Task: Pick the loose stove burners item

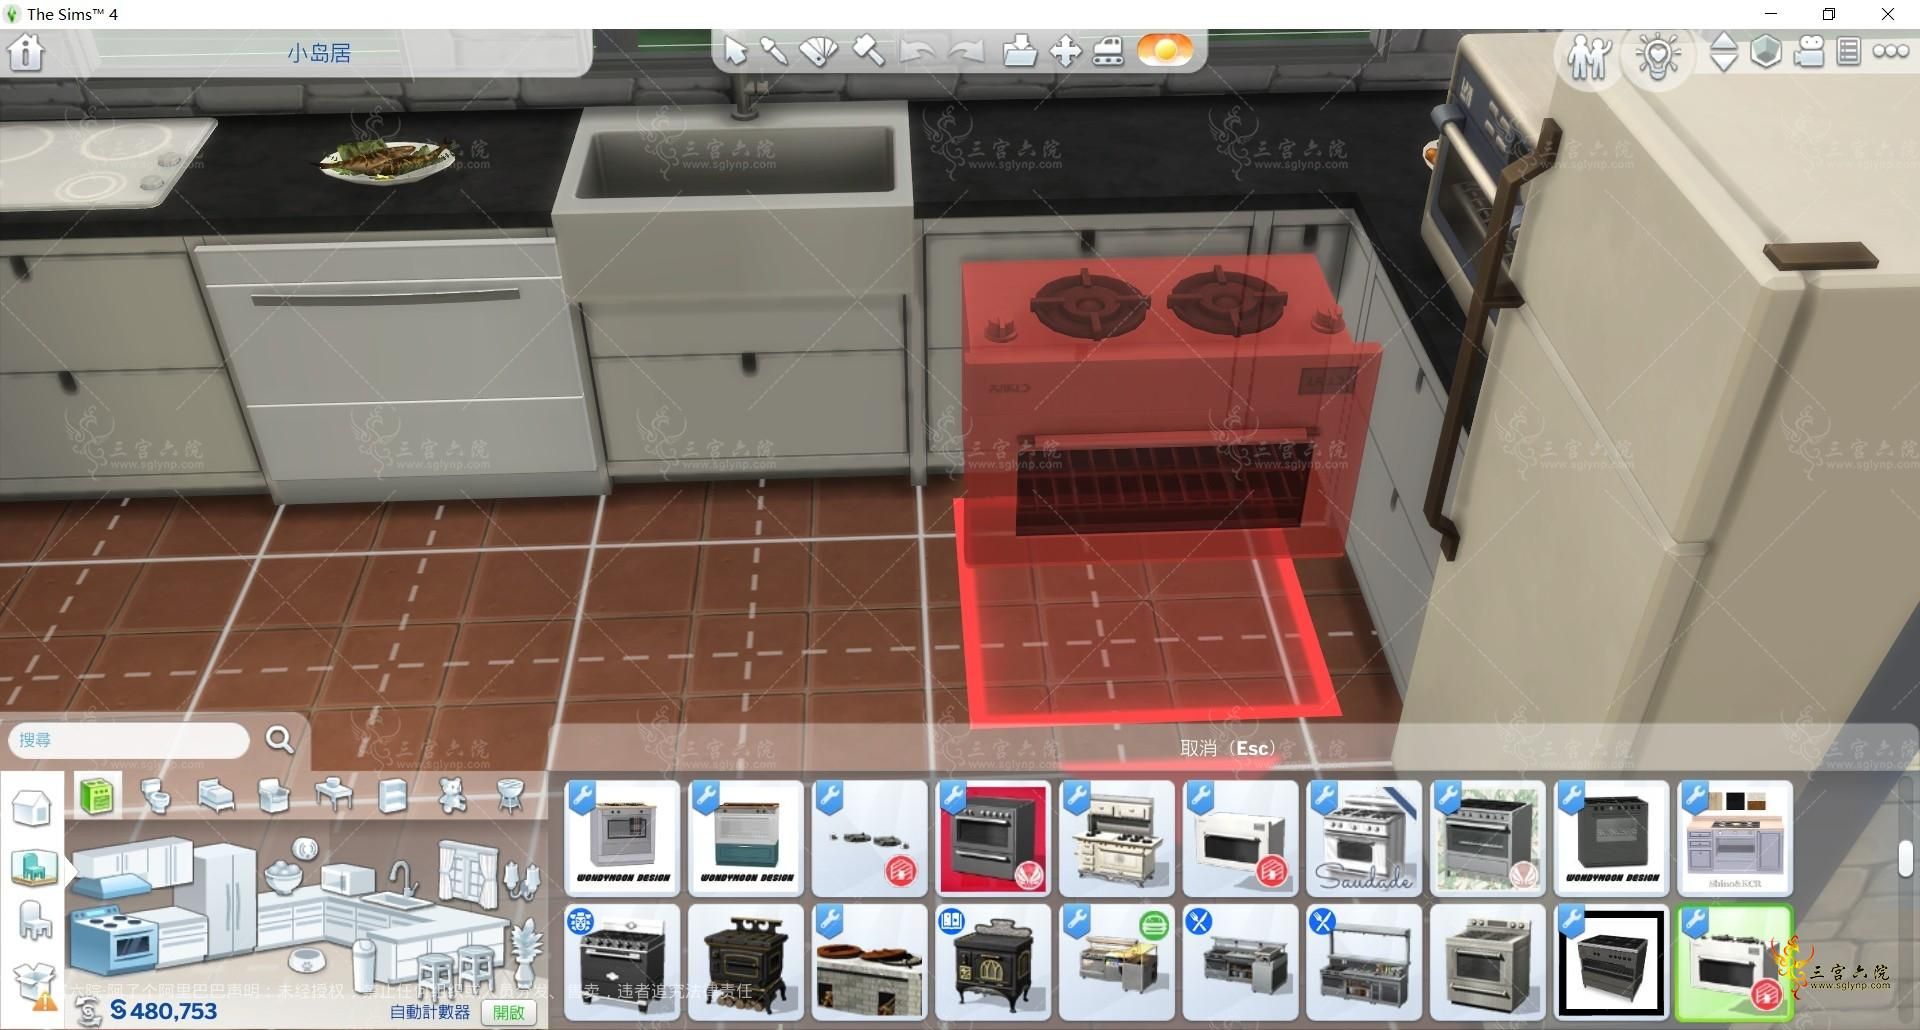Action: click(x=870, y=838)
